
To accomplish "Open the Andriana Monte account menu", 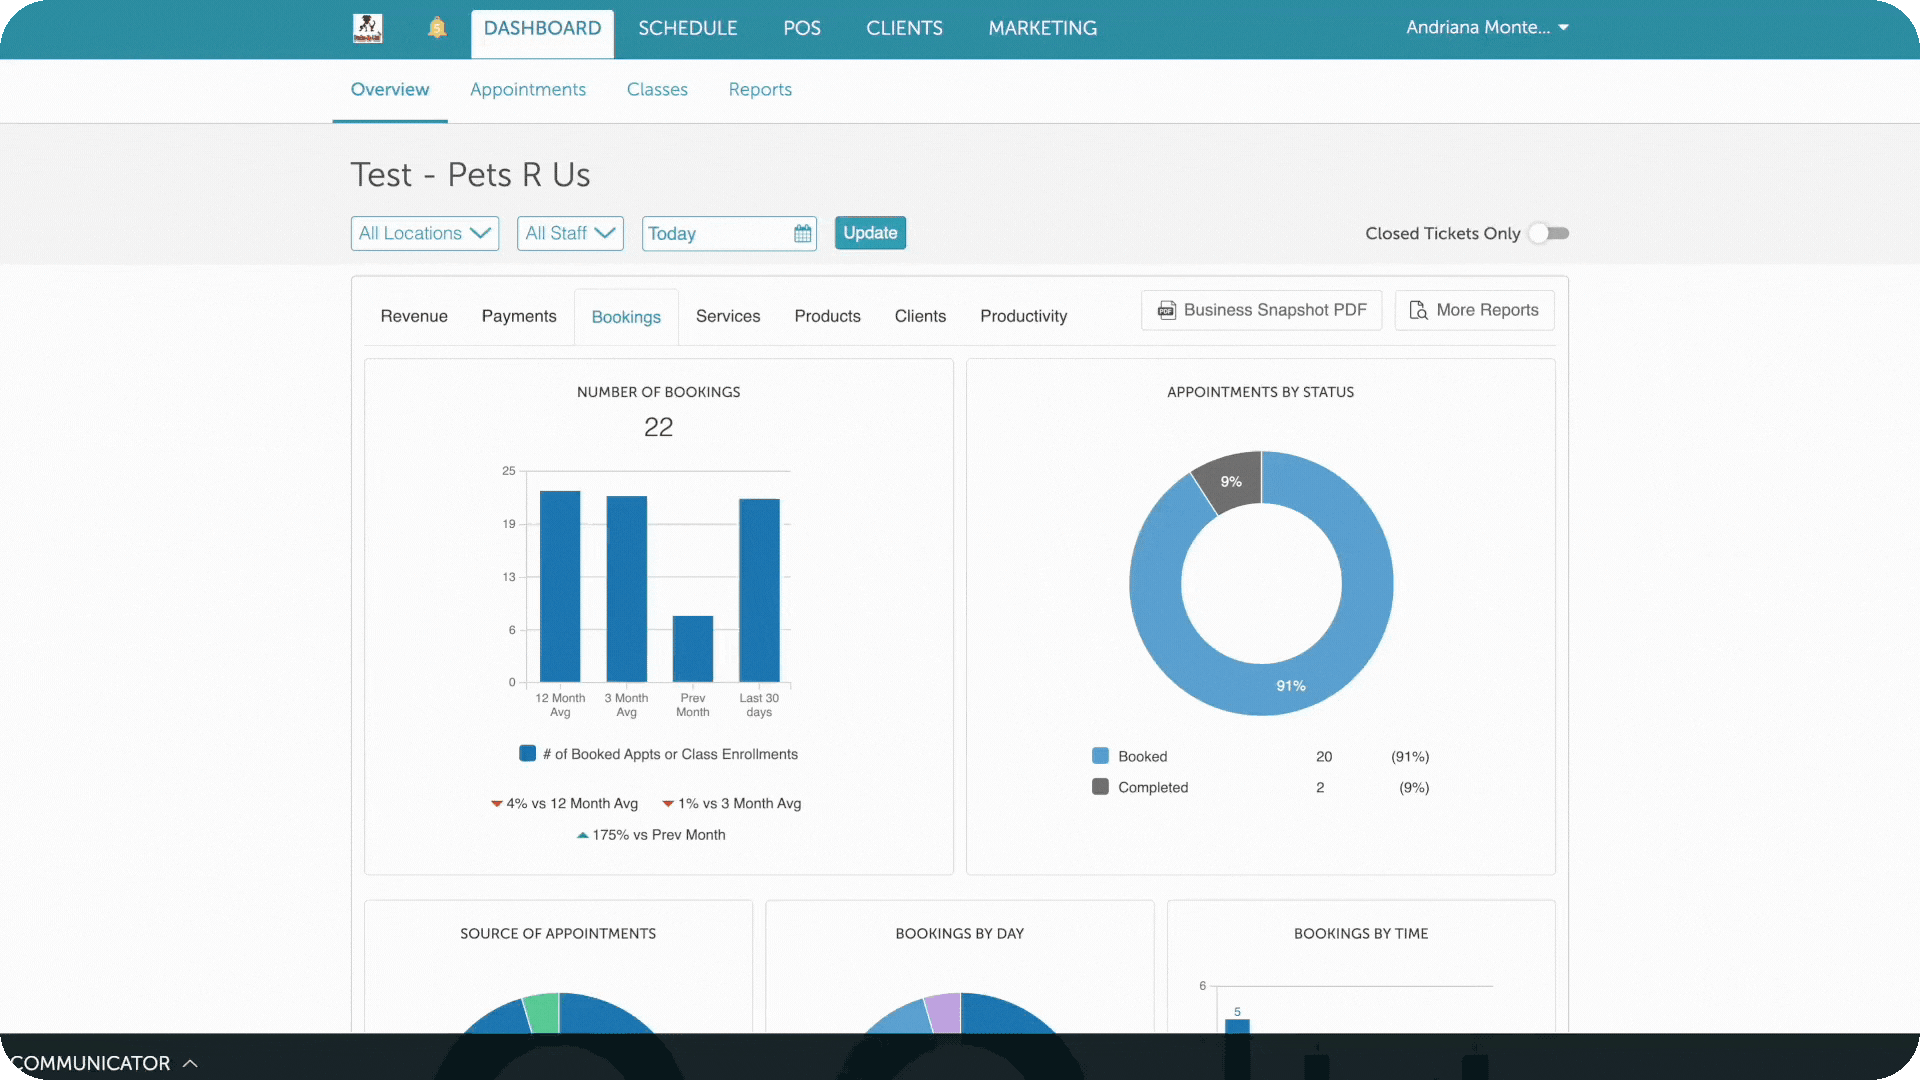I will tap(1487, 28).
